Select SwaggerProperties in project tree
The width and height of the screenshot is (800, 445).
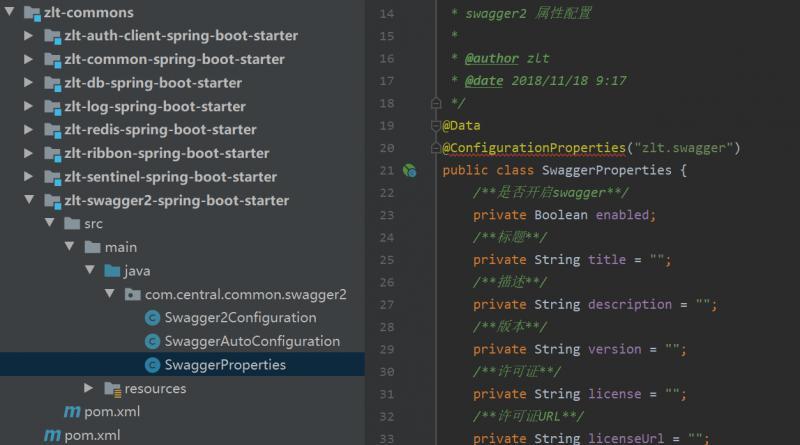[x=225, y=365]
